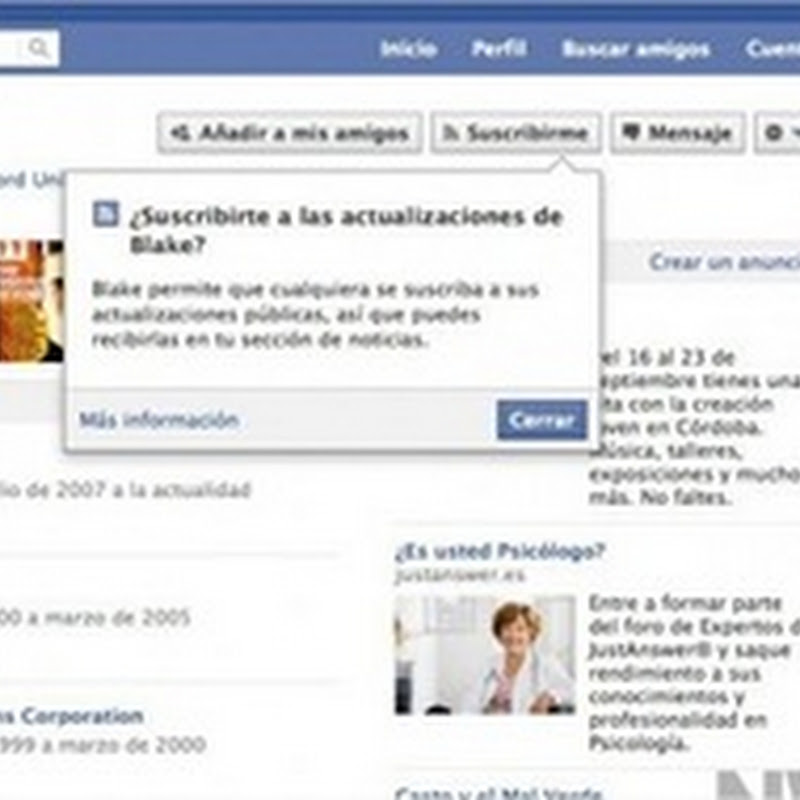Click the Añadir a mis amigos button
Image resolution: width=800 pixels, height=800 pixels.
tap(290, 133)
